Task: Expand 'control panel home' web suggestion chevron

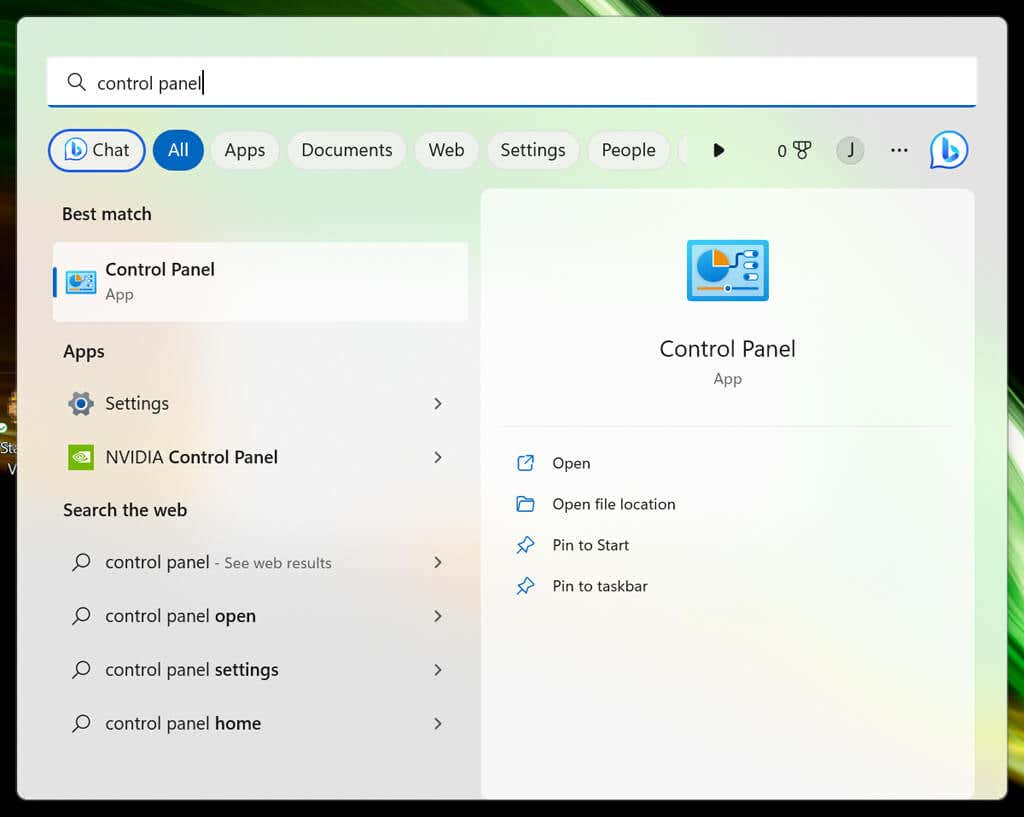Action: coord(438,723)
